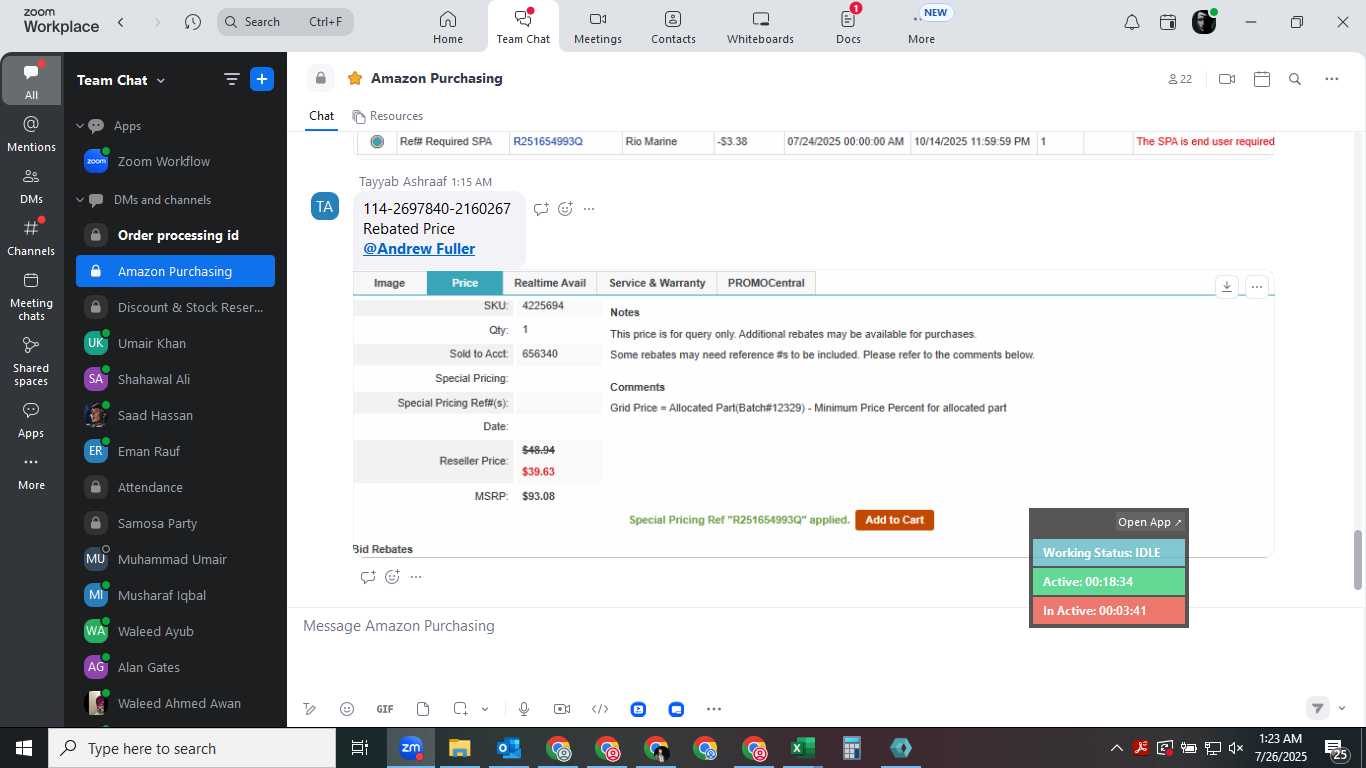Open the Channels section
Screen dimensions: 1366x768
[x=31, y=238]
